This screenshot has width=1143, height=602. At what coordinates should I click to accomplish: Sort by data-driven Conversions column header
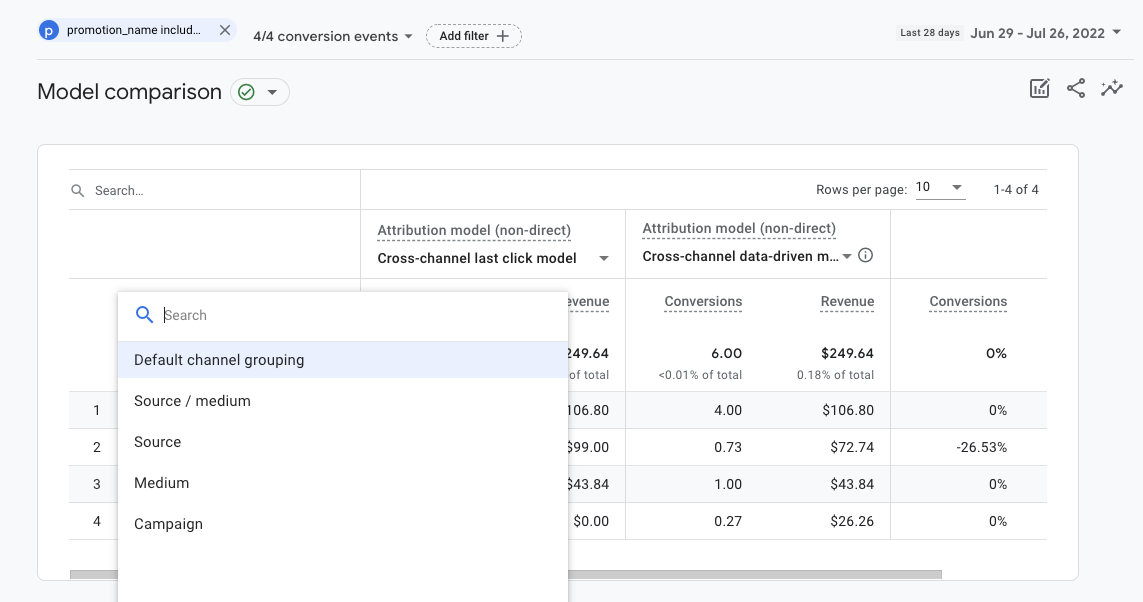tap(703, 302)
